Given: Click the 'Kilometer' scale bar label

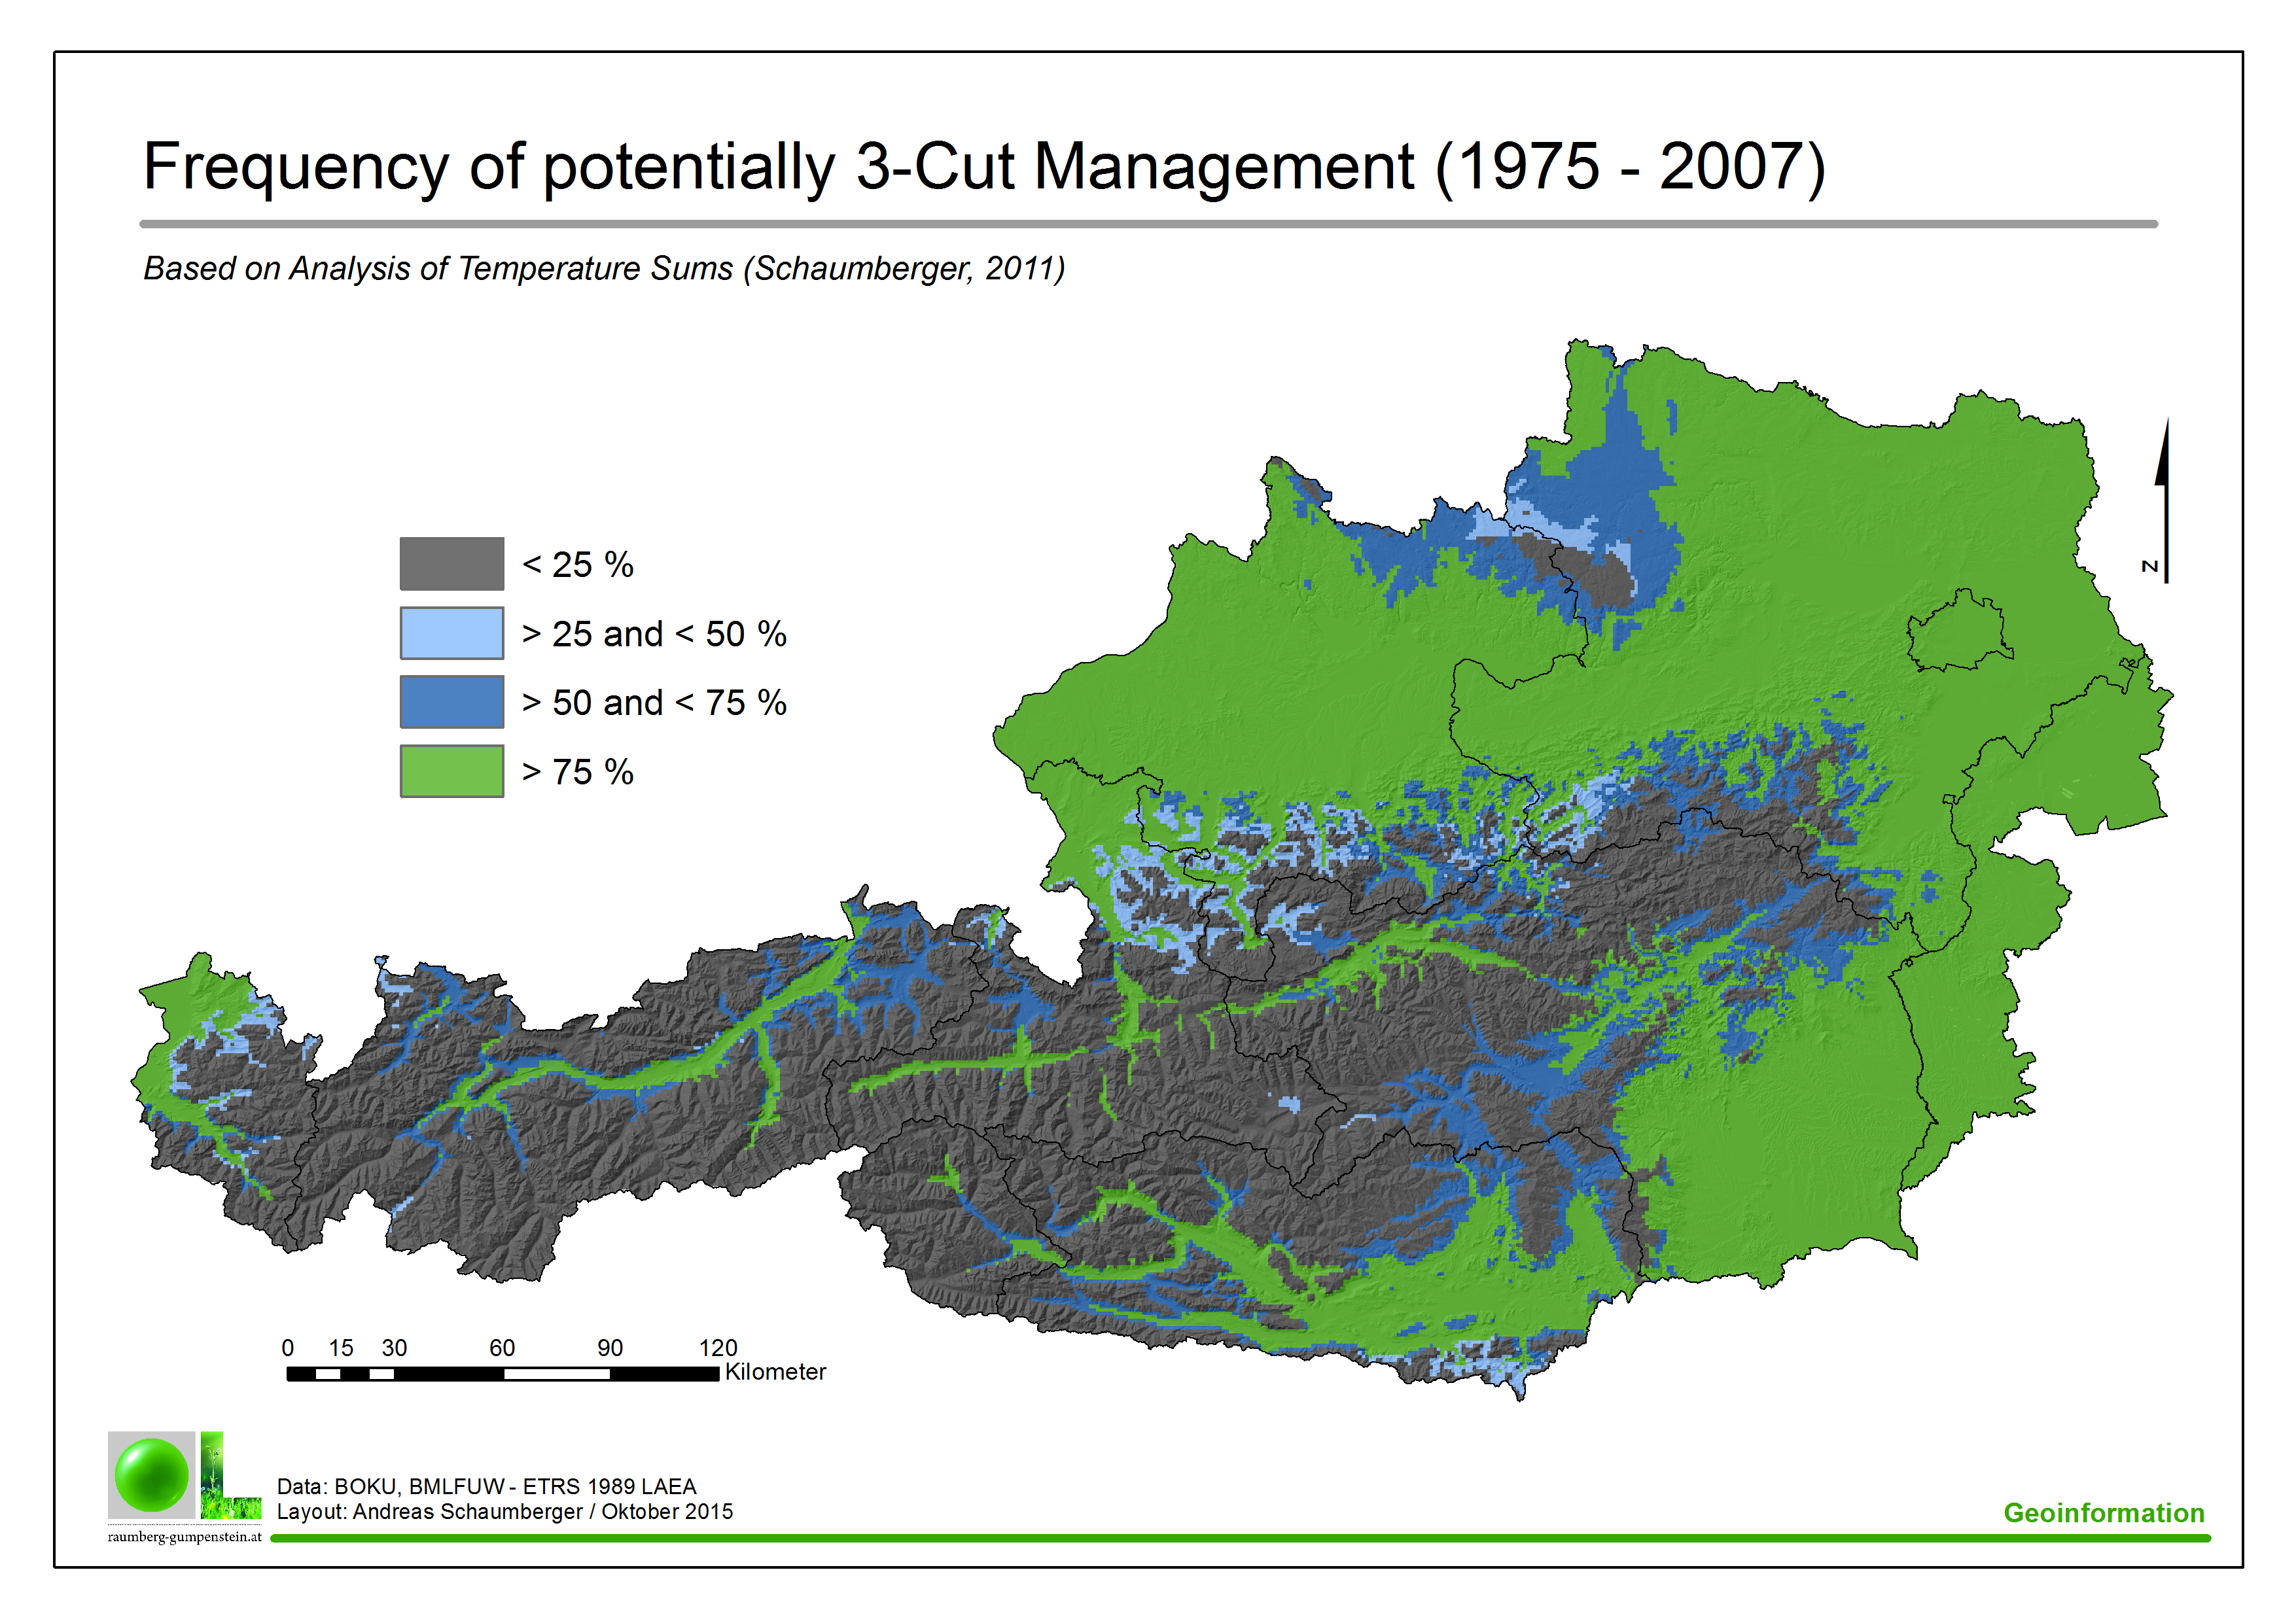Looking at the screenshot, I should coord(776,1372).
